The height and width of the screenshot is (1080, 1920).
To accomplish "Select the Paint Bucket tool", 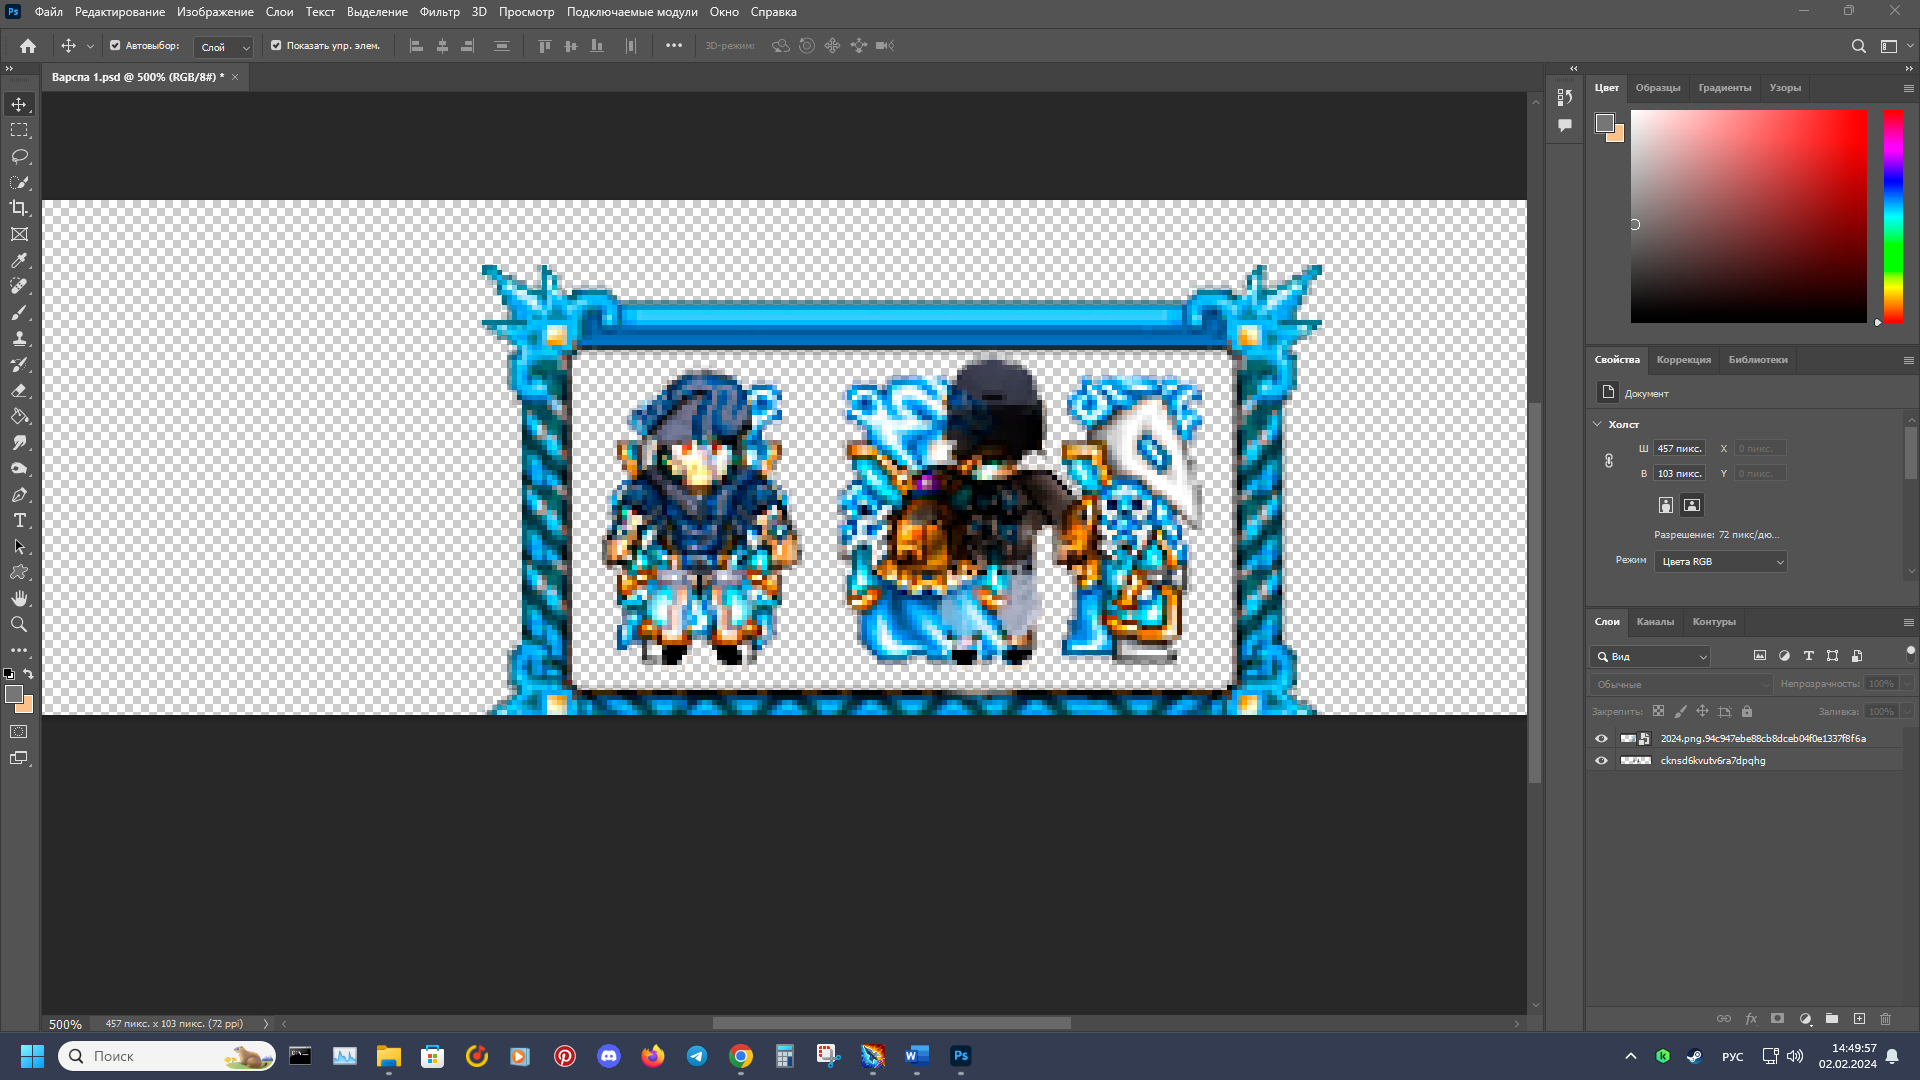I will coord(19,416).
